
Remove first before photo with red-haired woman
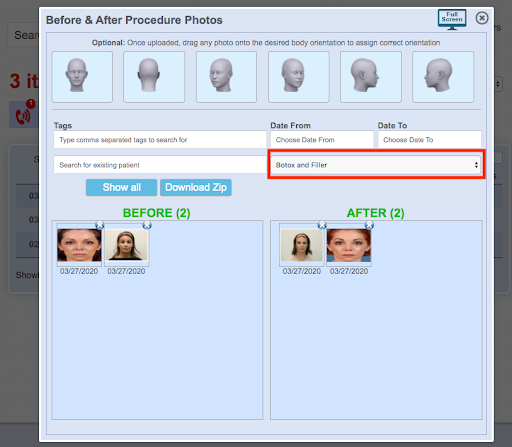pos(99,225)
